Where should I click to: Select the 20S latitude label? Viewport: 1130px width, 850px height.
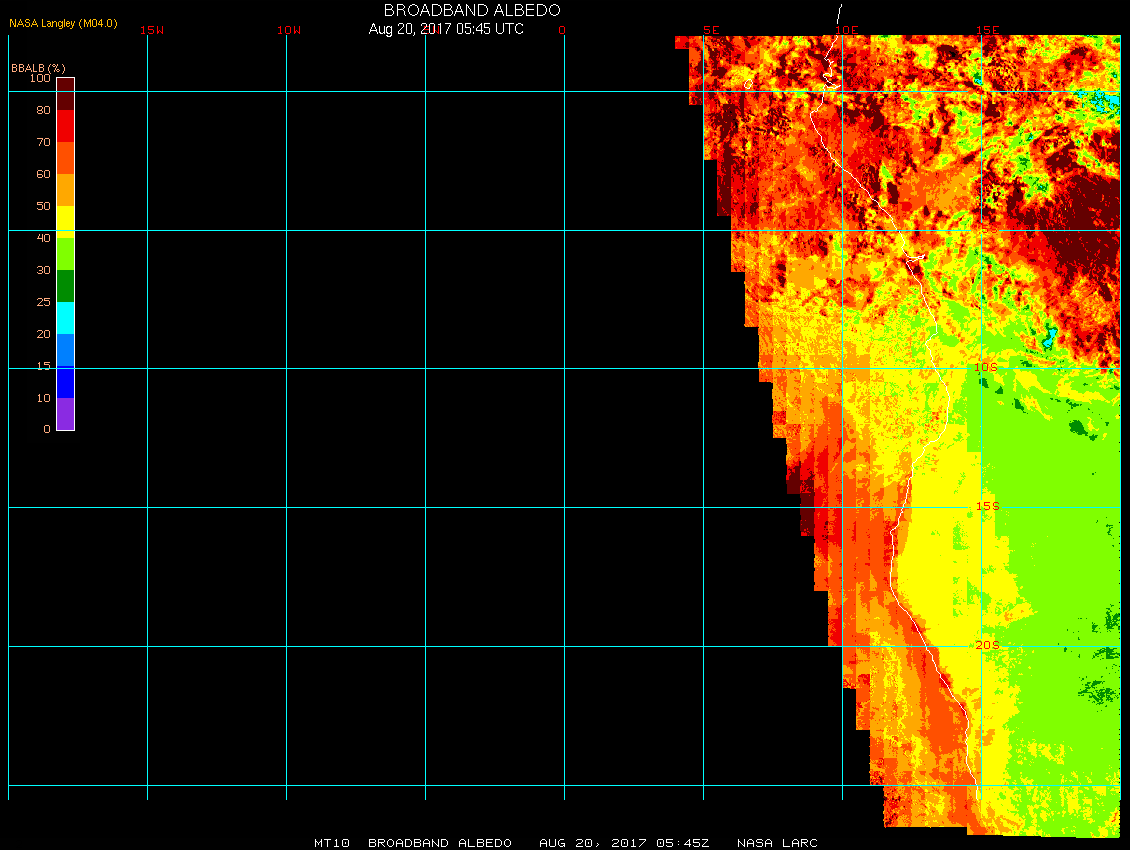pyautogui.click(x=986, y=645)
